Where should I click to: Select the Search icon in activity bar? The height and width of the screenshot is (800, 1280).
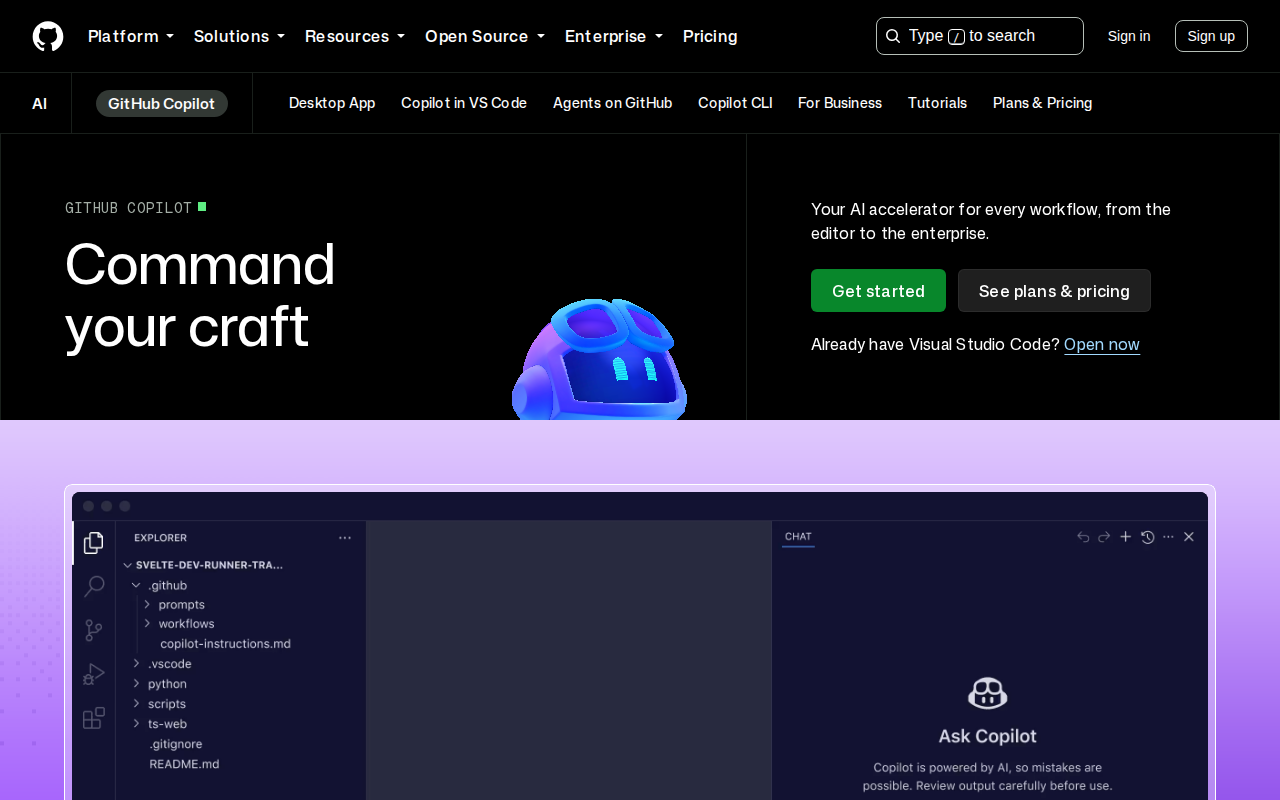(94, 586)
